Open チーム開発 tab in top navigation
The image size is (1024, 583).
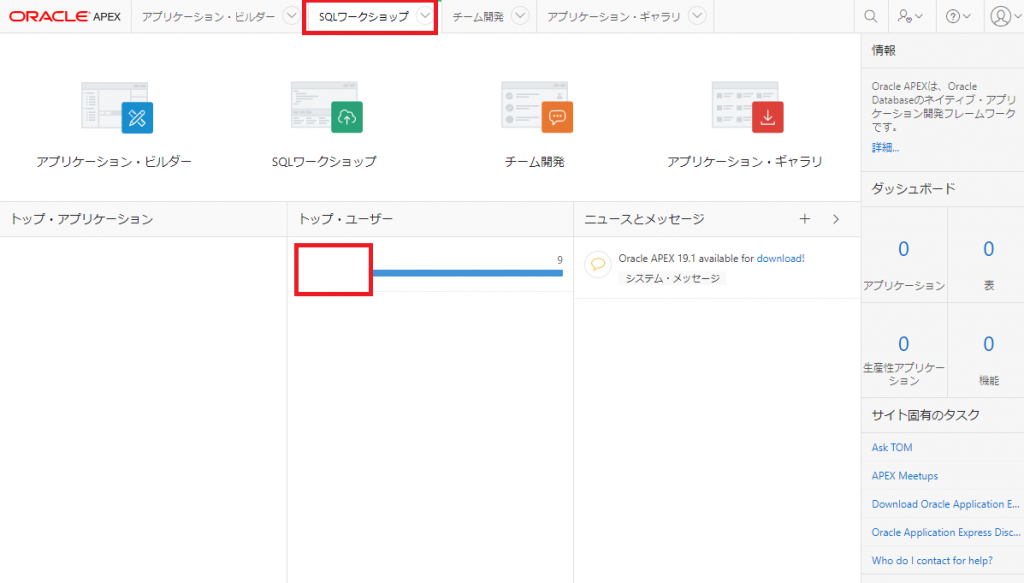(x=478, y=17)
